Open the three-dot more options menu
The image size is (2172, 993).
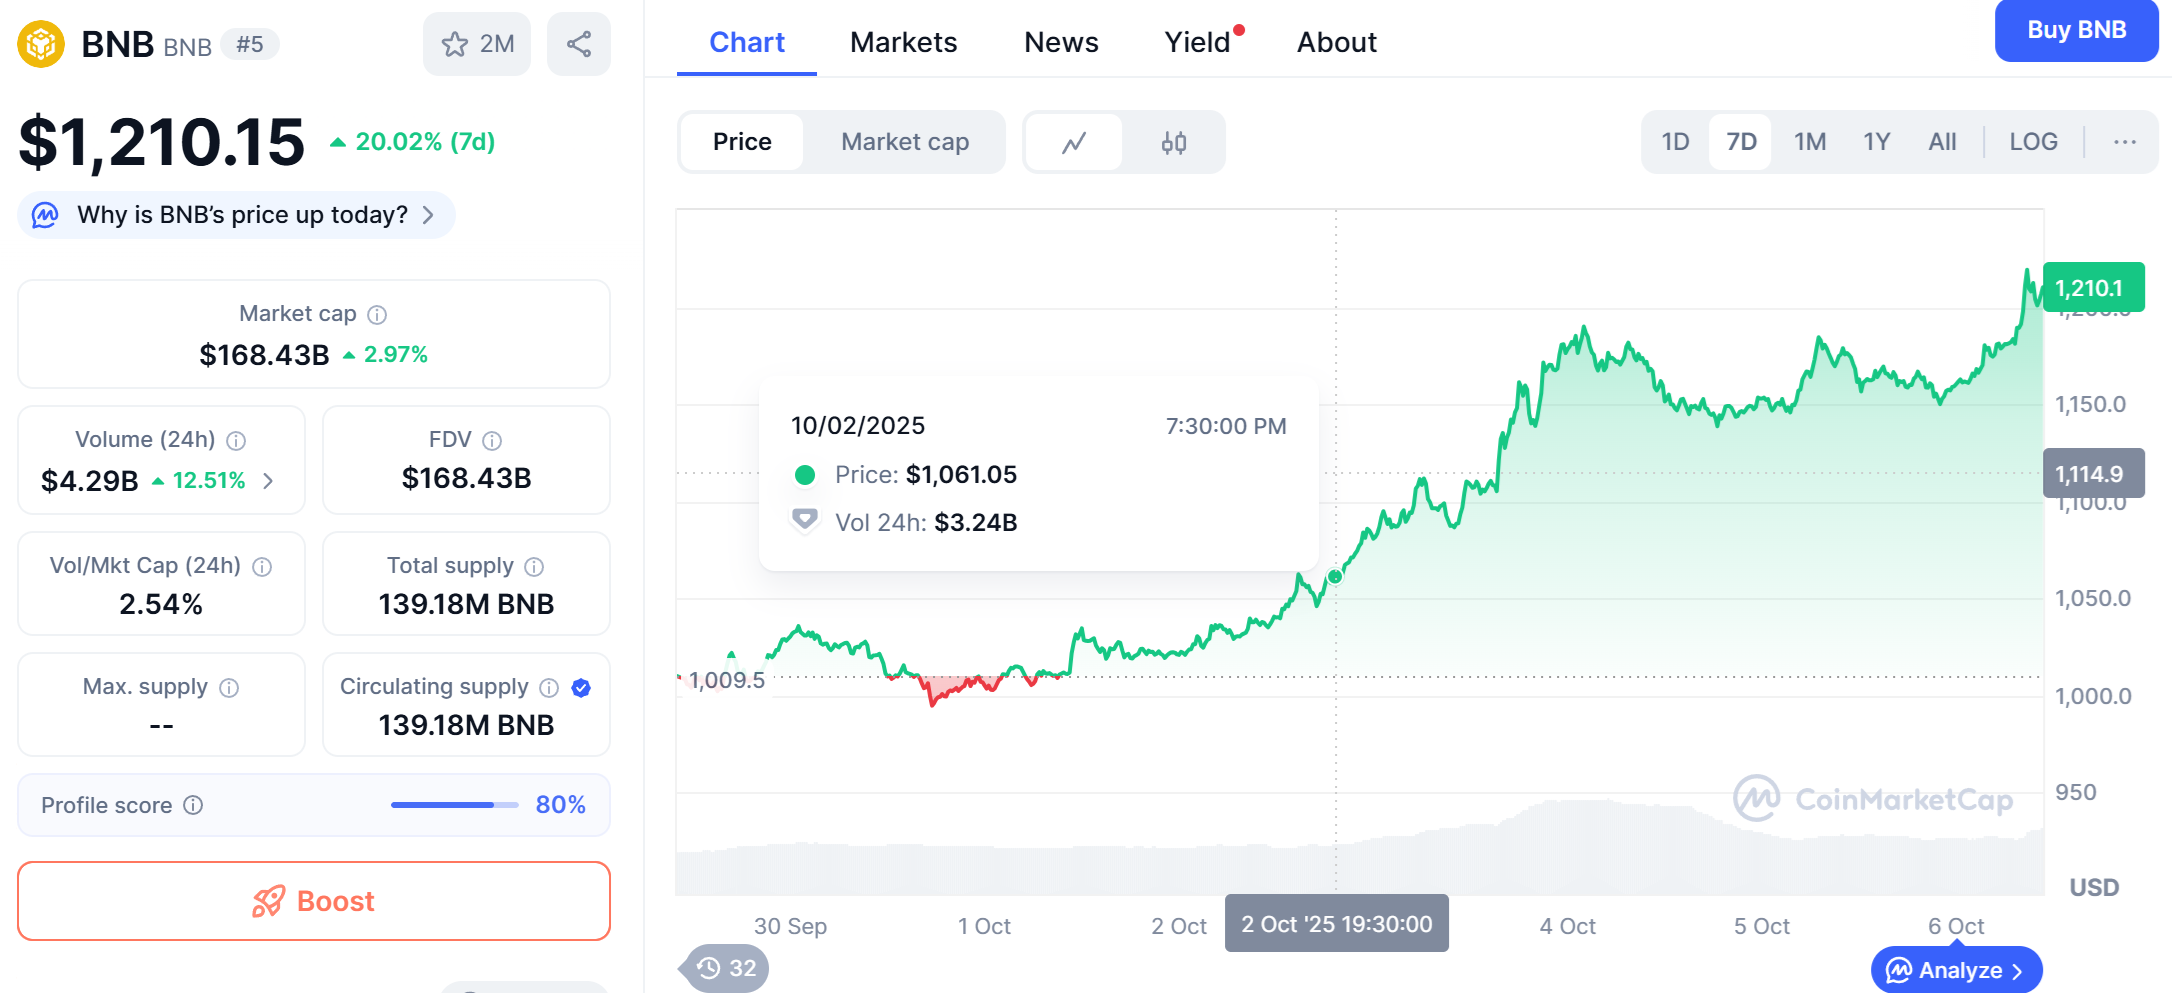pos(2125,142)
